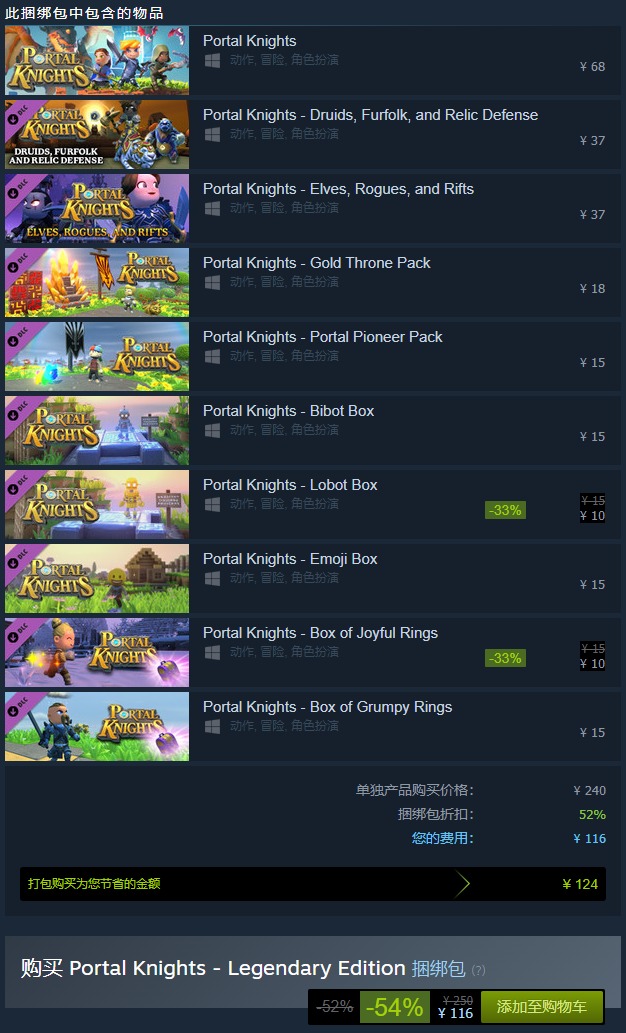Click the ¥ 68 Portal Knights price
The width and height of the screenshot is (626, 1033).
point(592,67)
